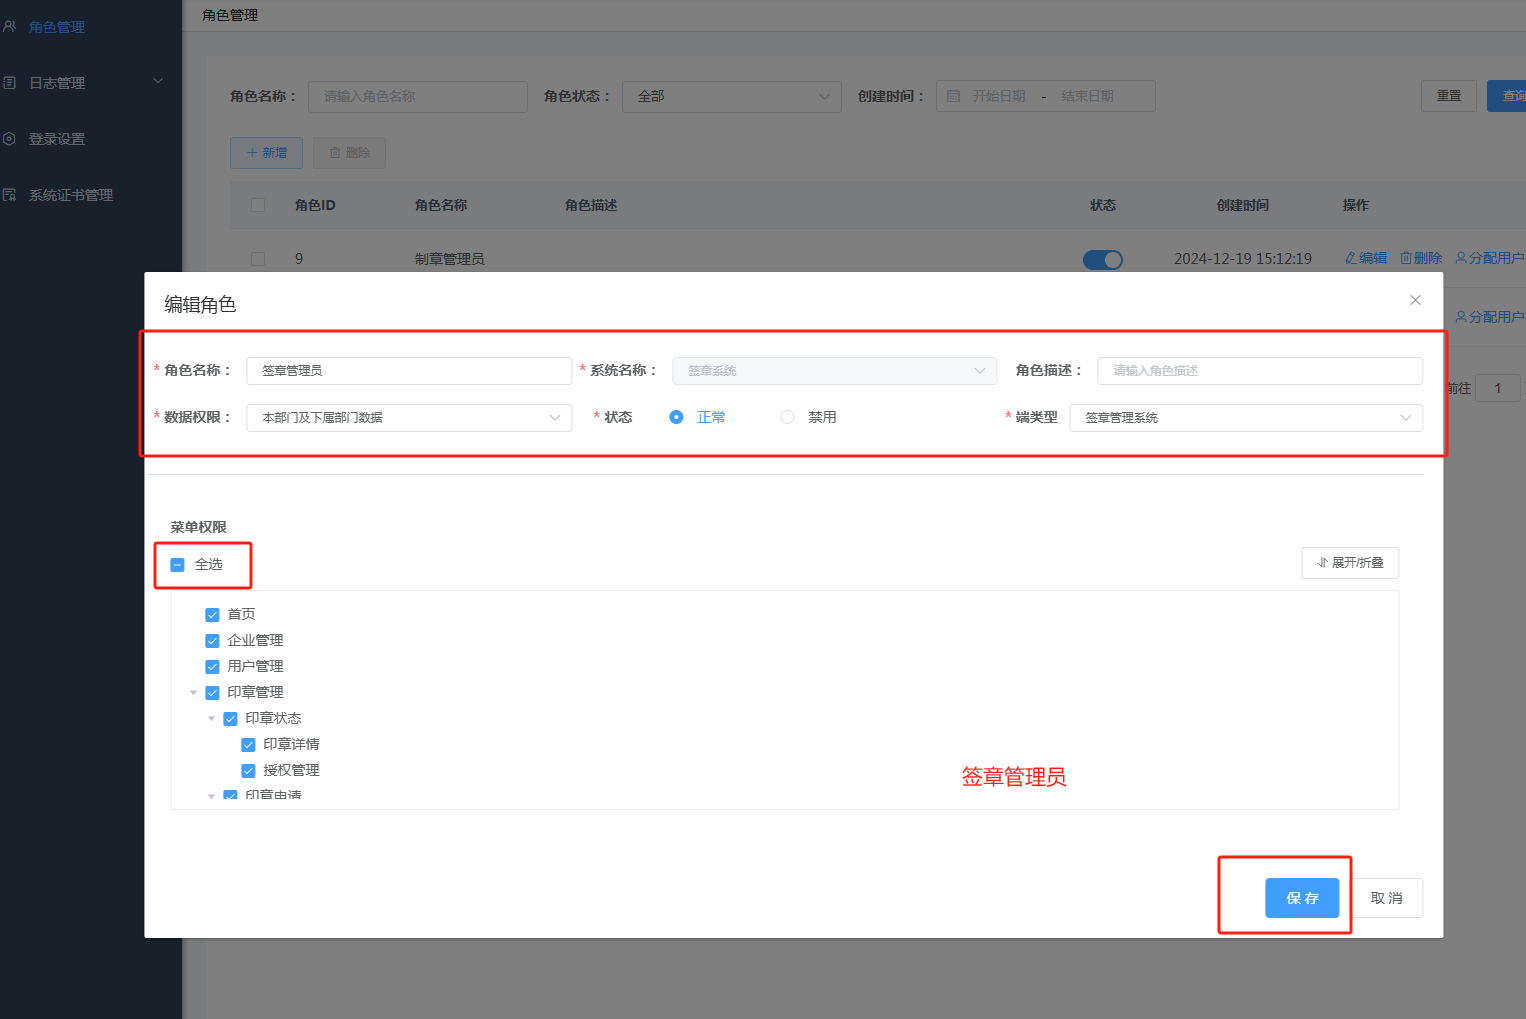
Task: Open the 端类型 dropdown
Action: click(x=1245, y=418)
